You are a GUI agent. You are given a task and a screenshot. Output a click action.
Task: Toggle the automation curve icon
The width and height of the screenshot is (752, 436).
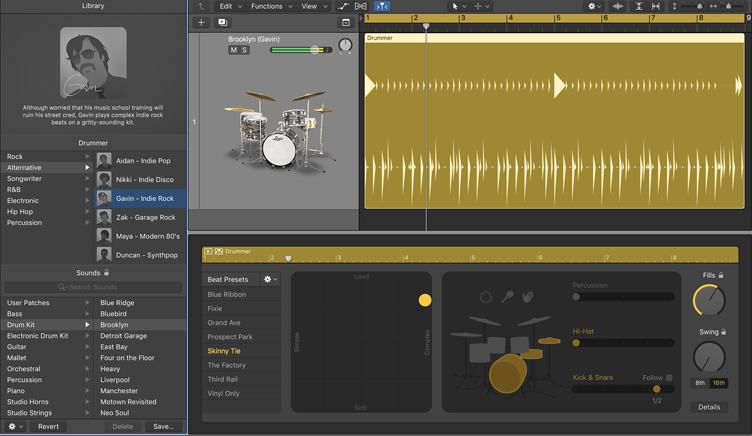pyautogui.click(x=343, y=6)
